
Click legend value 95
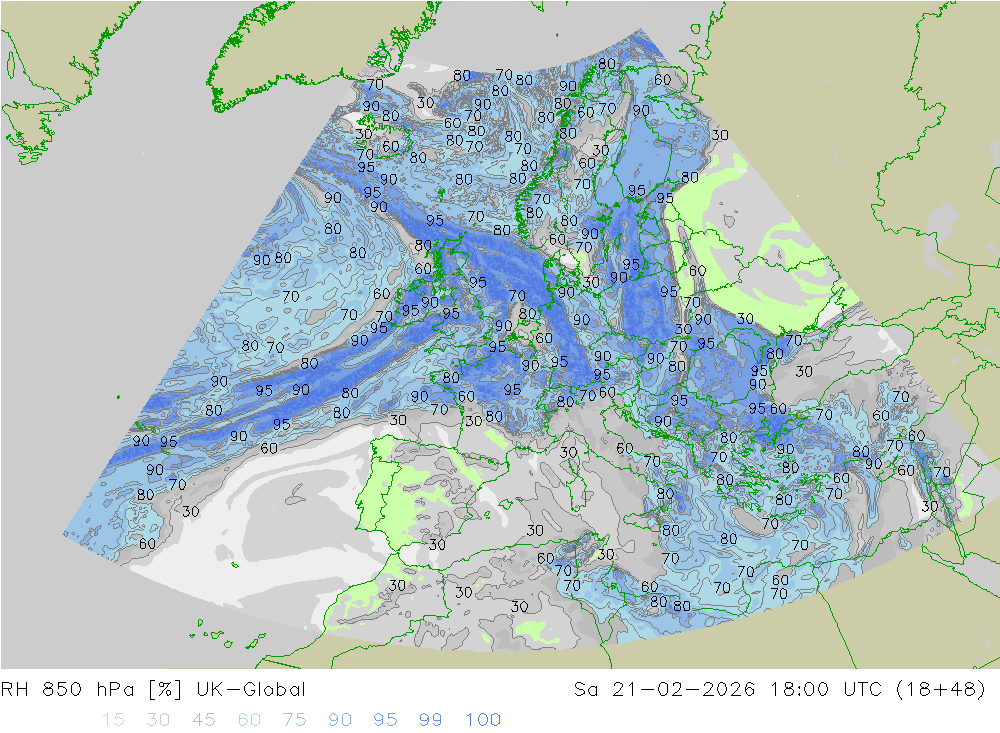point(385,720)
